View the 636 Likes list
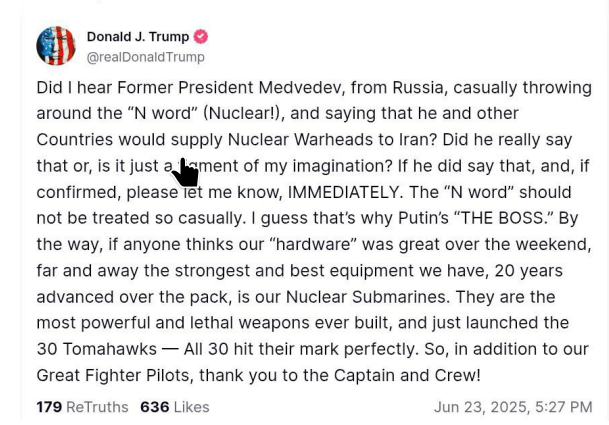609x425 pixels. pos(175,407)
